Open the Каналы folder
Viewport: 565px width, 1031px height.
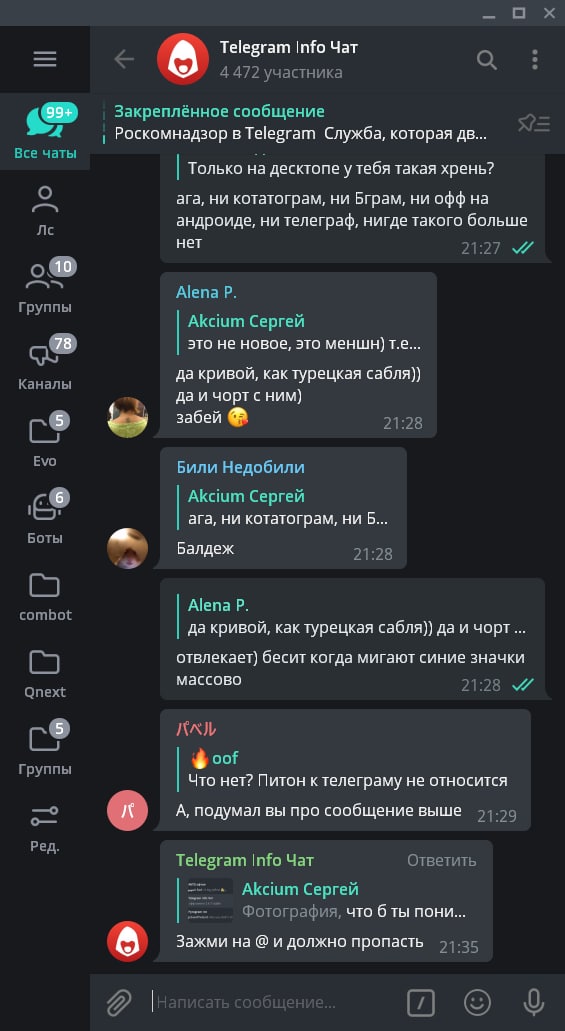(45, 363)
